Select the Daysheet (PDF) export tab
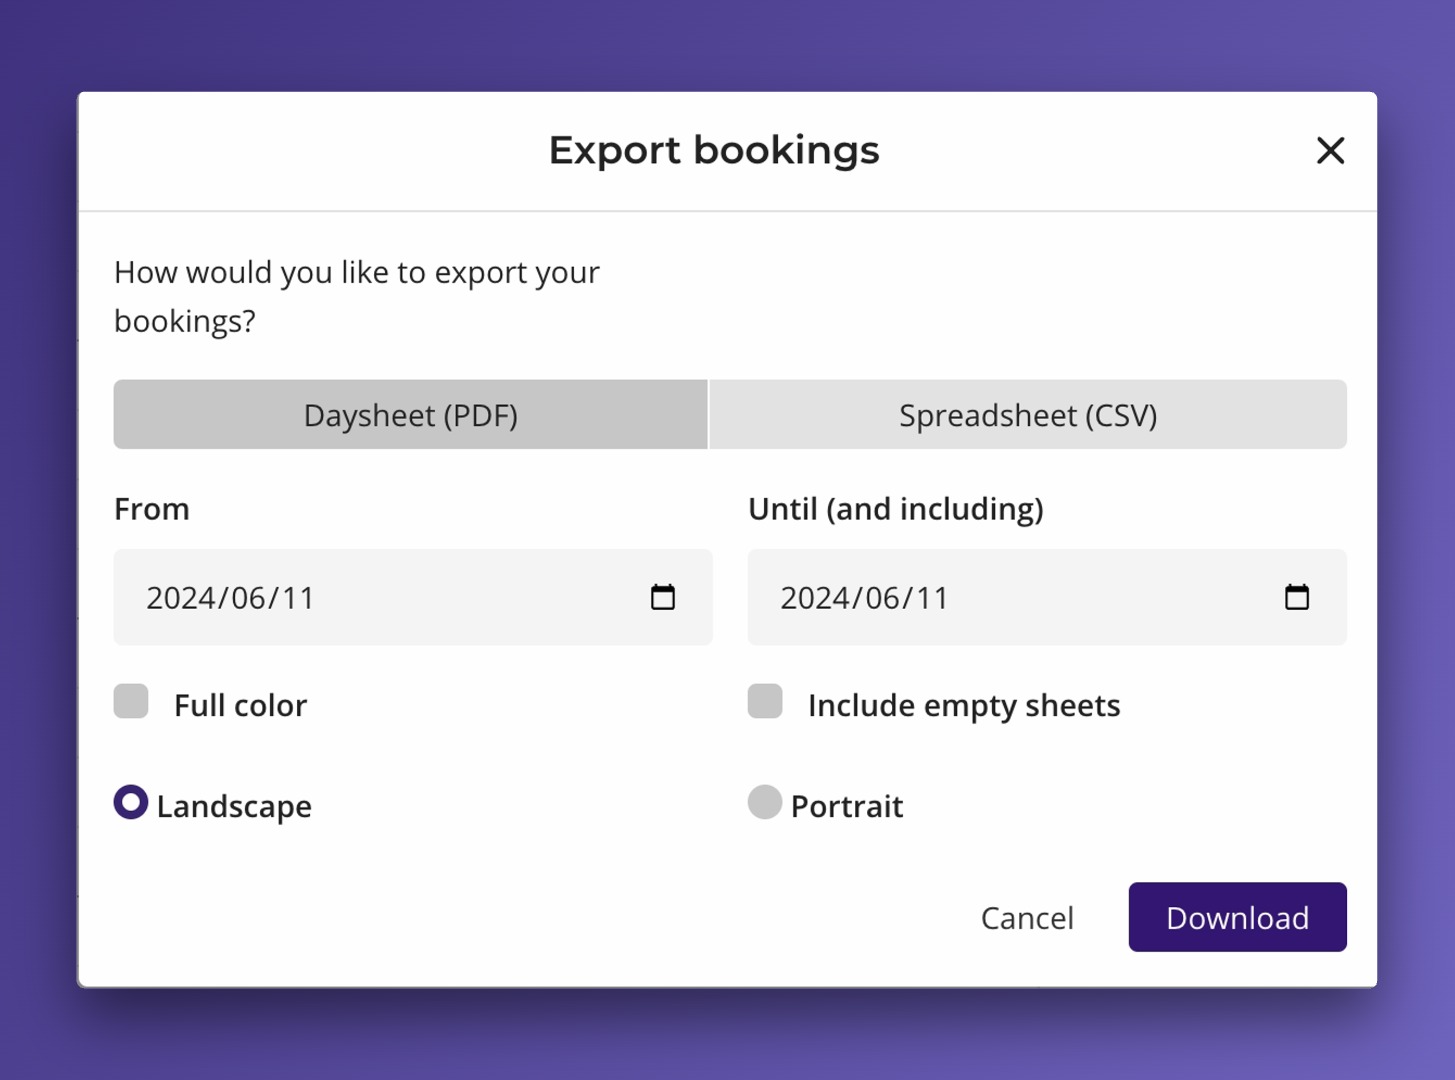Screen dimensions: 1455x1080 coord(410,414)
